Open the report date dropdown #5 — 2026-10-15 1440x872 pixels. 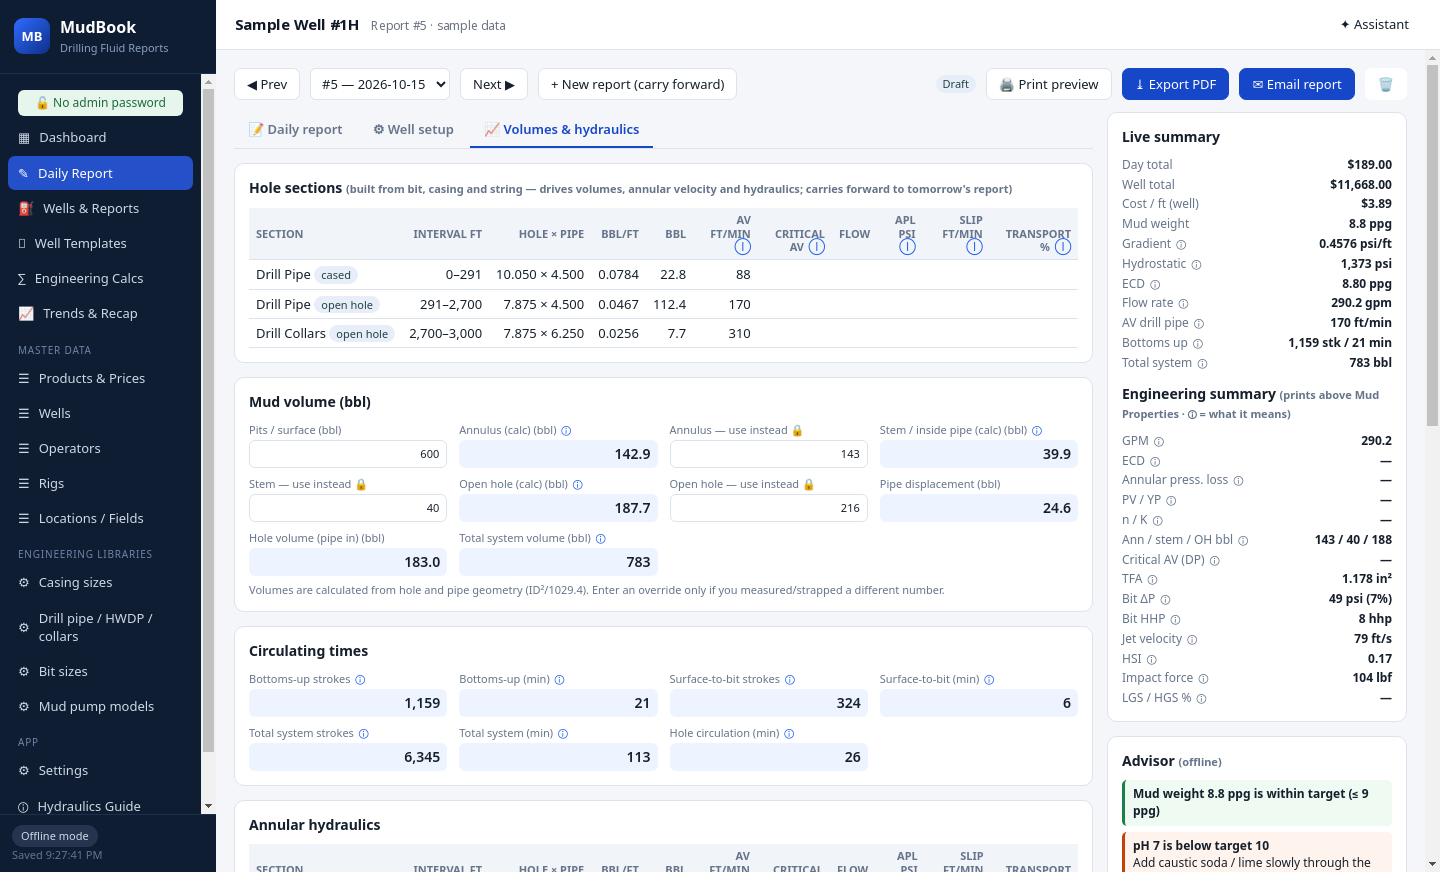[380, 84]
